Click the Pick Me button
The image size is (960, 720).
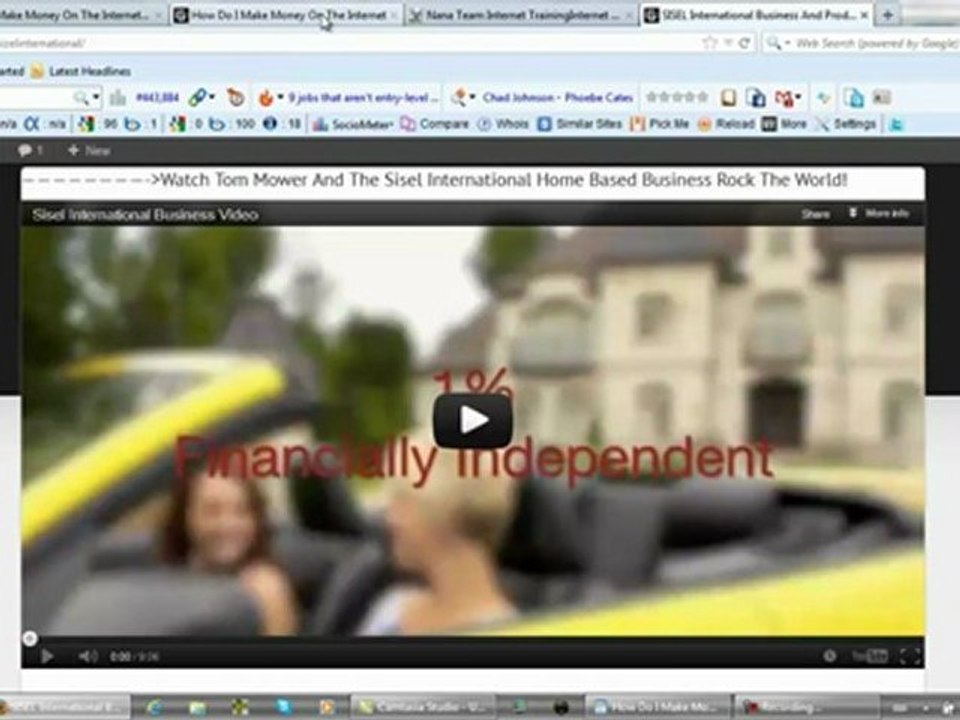coord(660,124)
